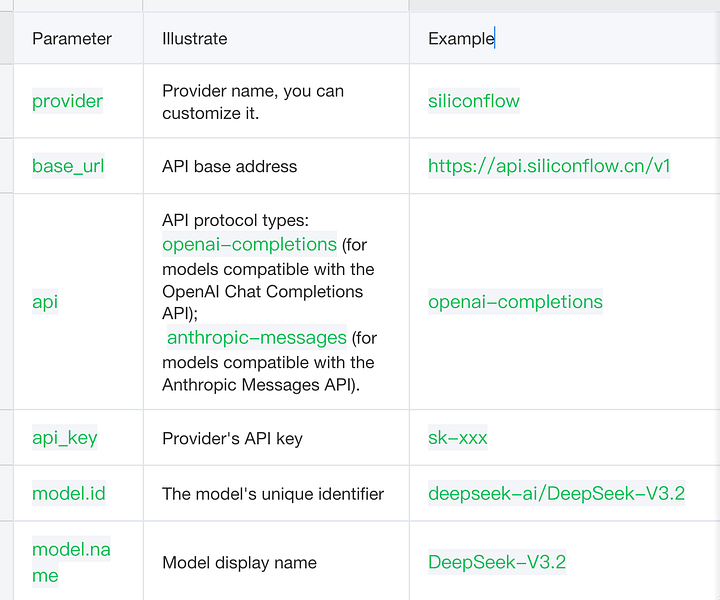The height and width of the screenshot is (600, 720).
Task: Click the 'Provider's API key' description
Action: pos(232,438)
